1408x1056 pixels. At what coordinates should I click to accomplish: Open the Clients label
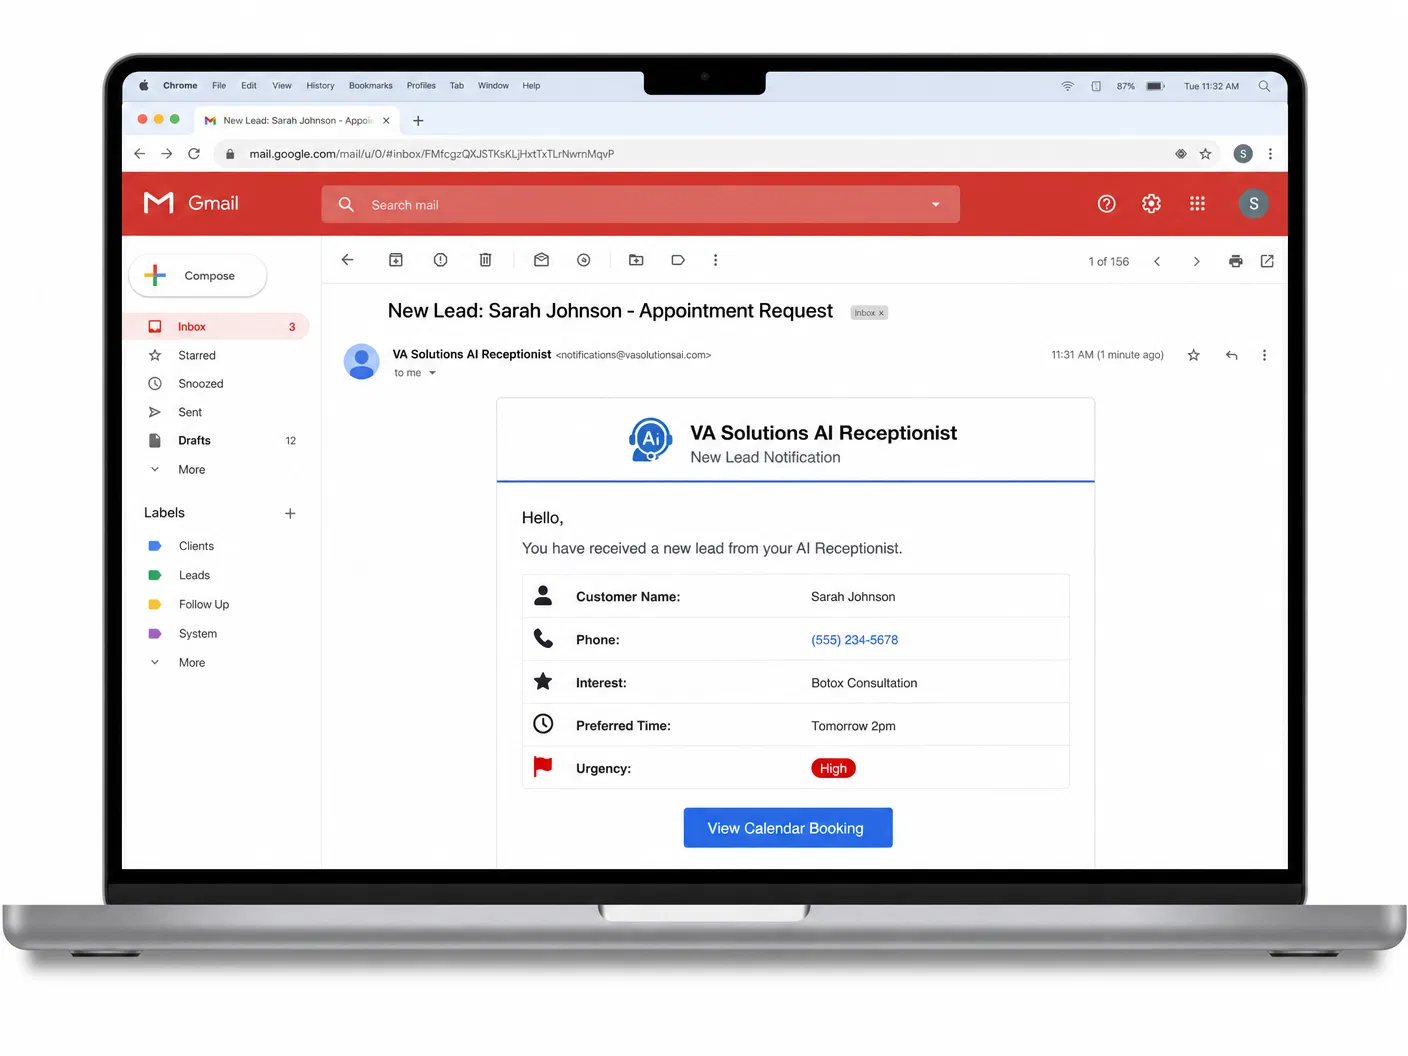pos(196,546)
